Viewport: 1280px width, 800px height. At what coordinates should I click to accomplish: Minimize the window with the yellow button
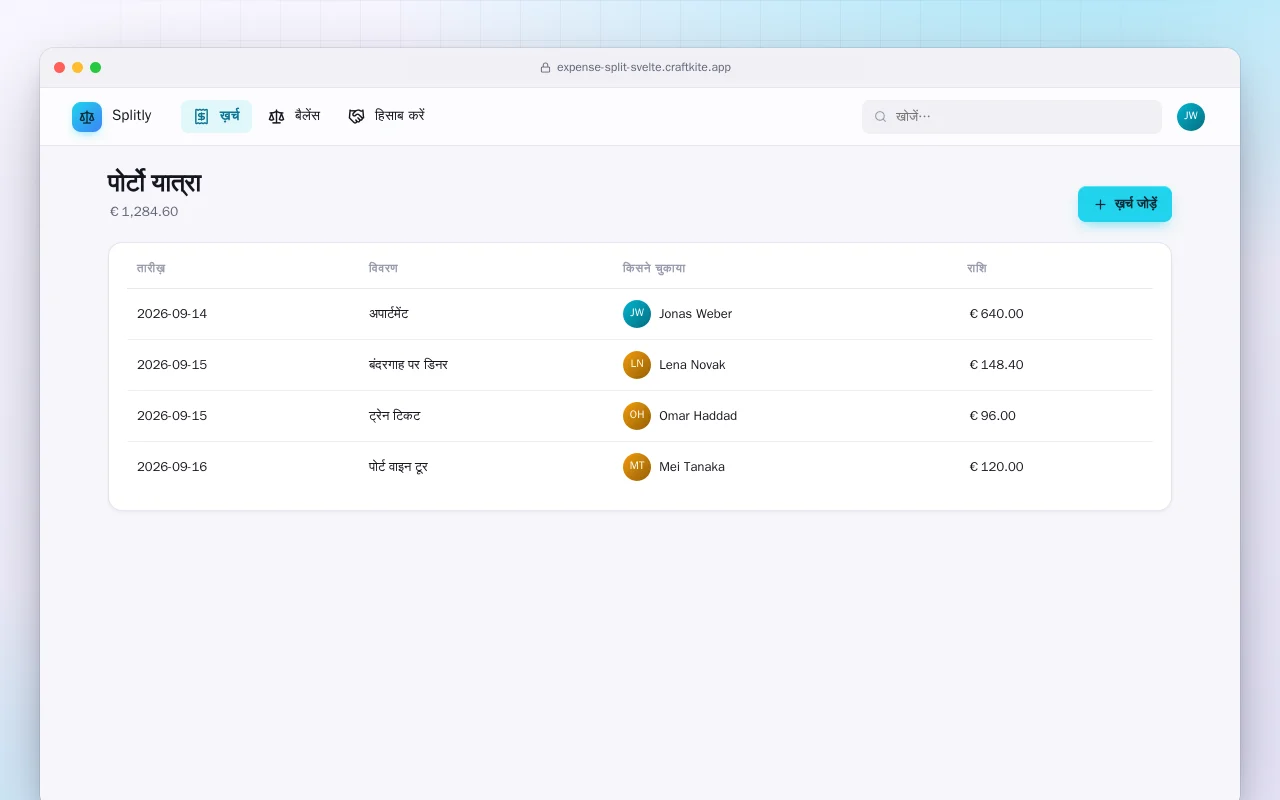click(78, 68)
